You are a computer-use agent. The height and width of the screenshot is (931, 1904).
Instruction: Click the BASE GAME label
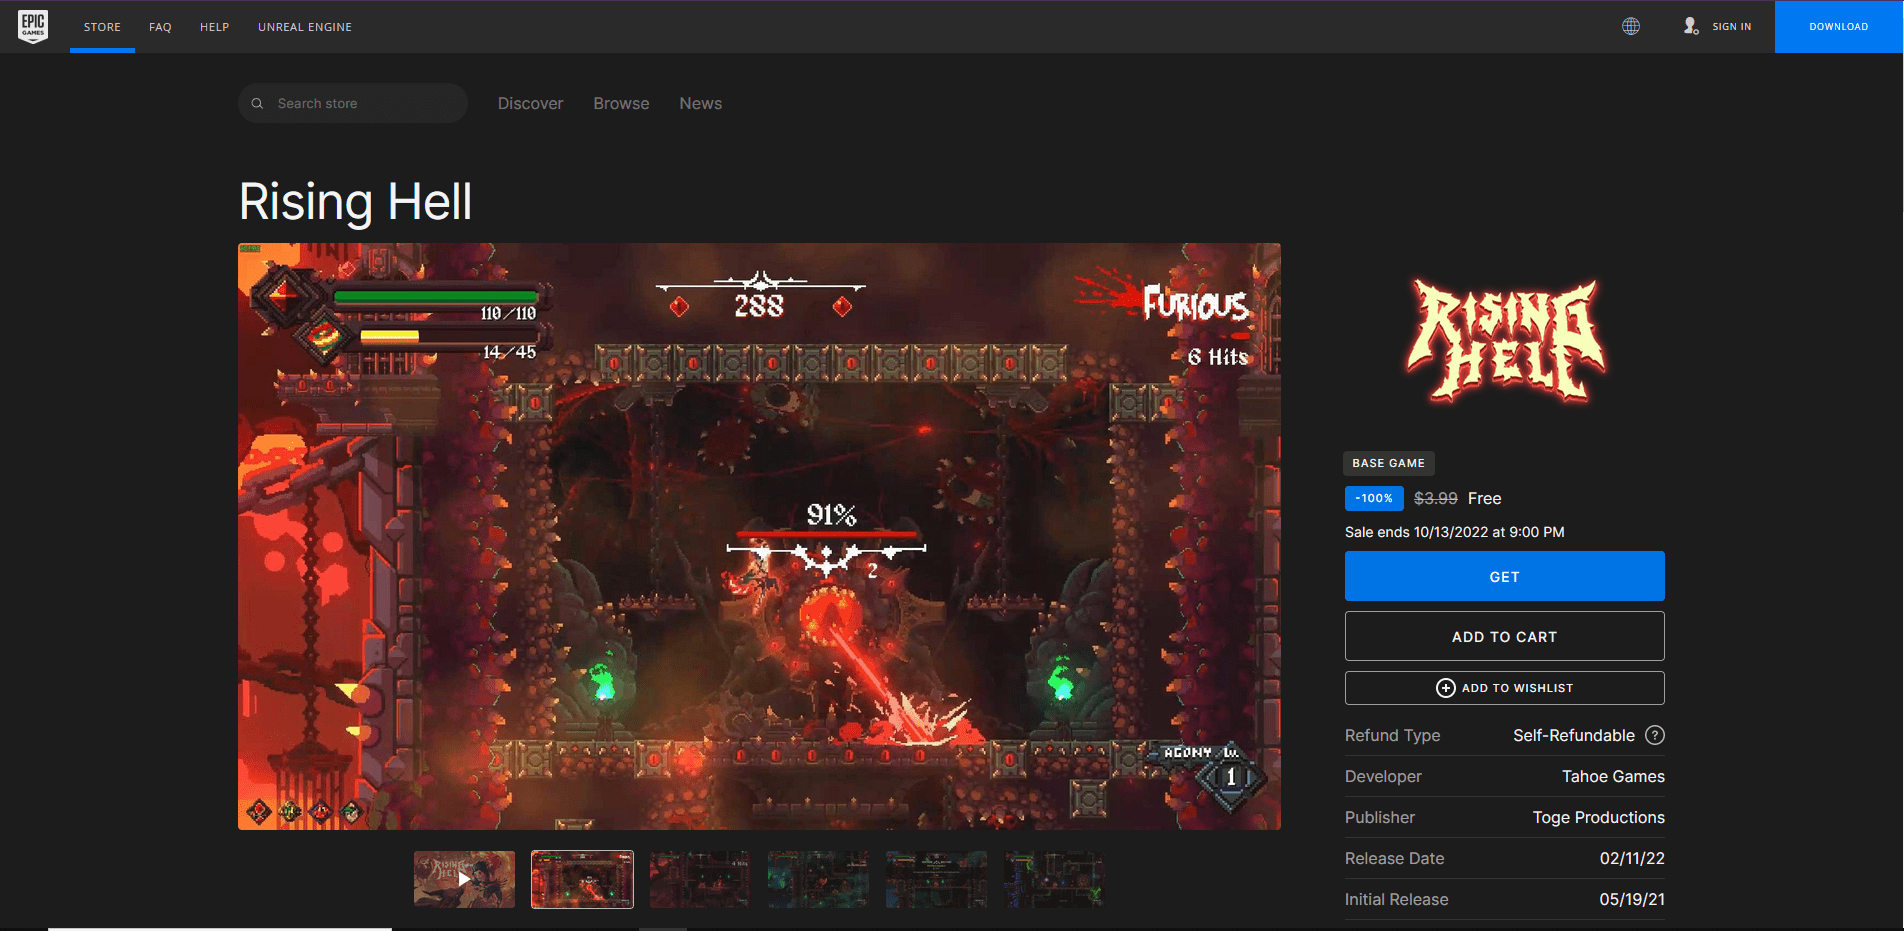[1388, 463]
